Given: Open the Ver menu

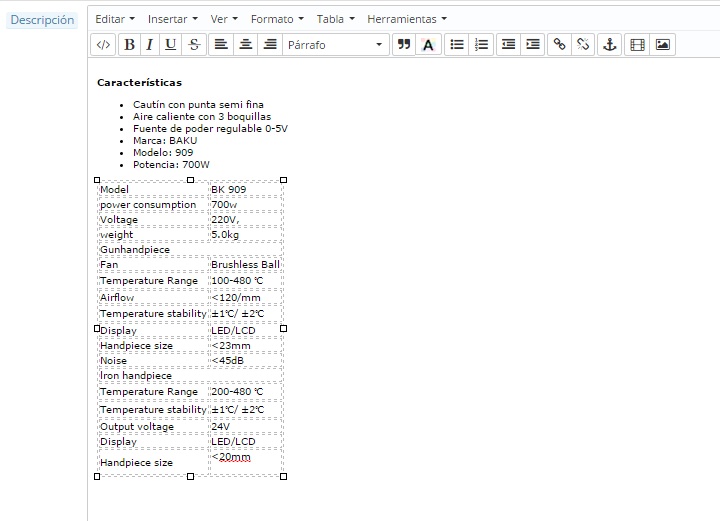Looking at the screenshot, I should [224, 19].
